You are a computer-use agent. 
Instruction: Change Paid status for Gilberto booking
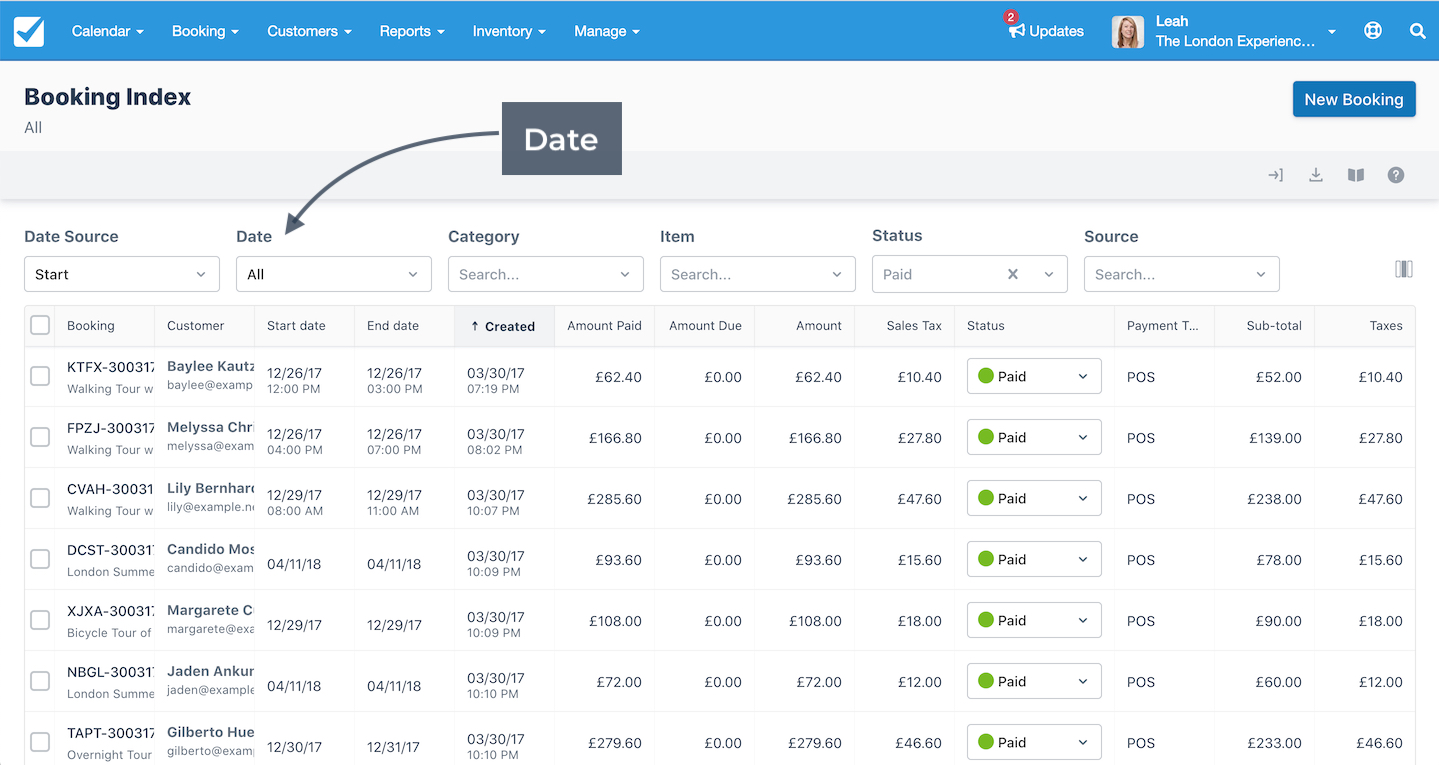pos(1034,742)
